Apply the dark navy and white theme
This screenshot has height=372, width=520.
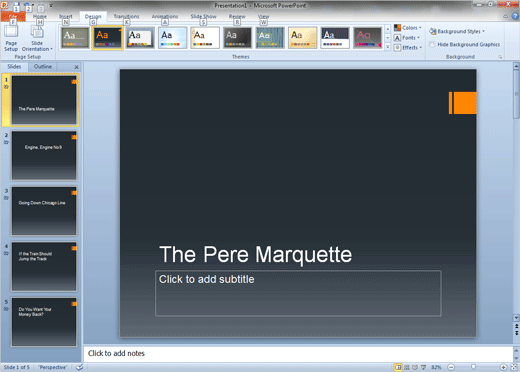click(x=335, y=38)
